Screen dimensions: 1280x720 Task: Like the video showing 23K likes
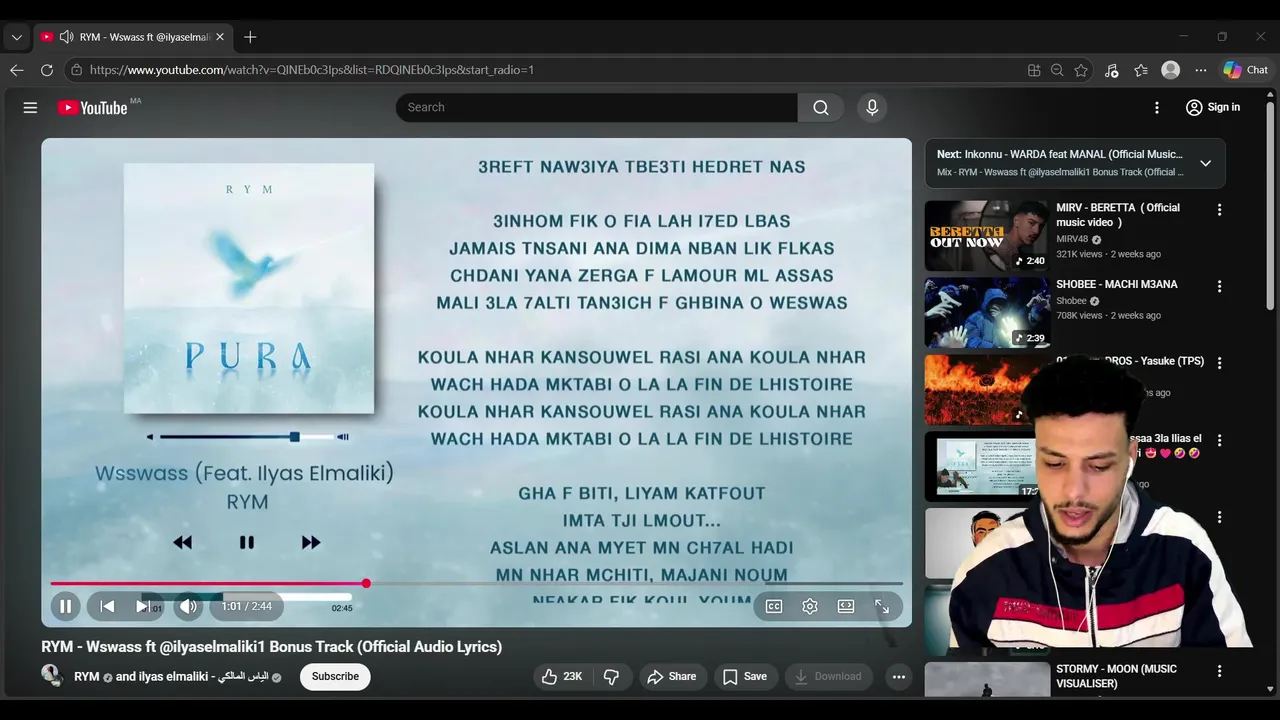pyautogui.click(x=562, y=677)
